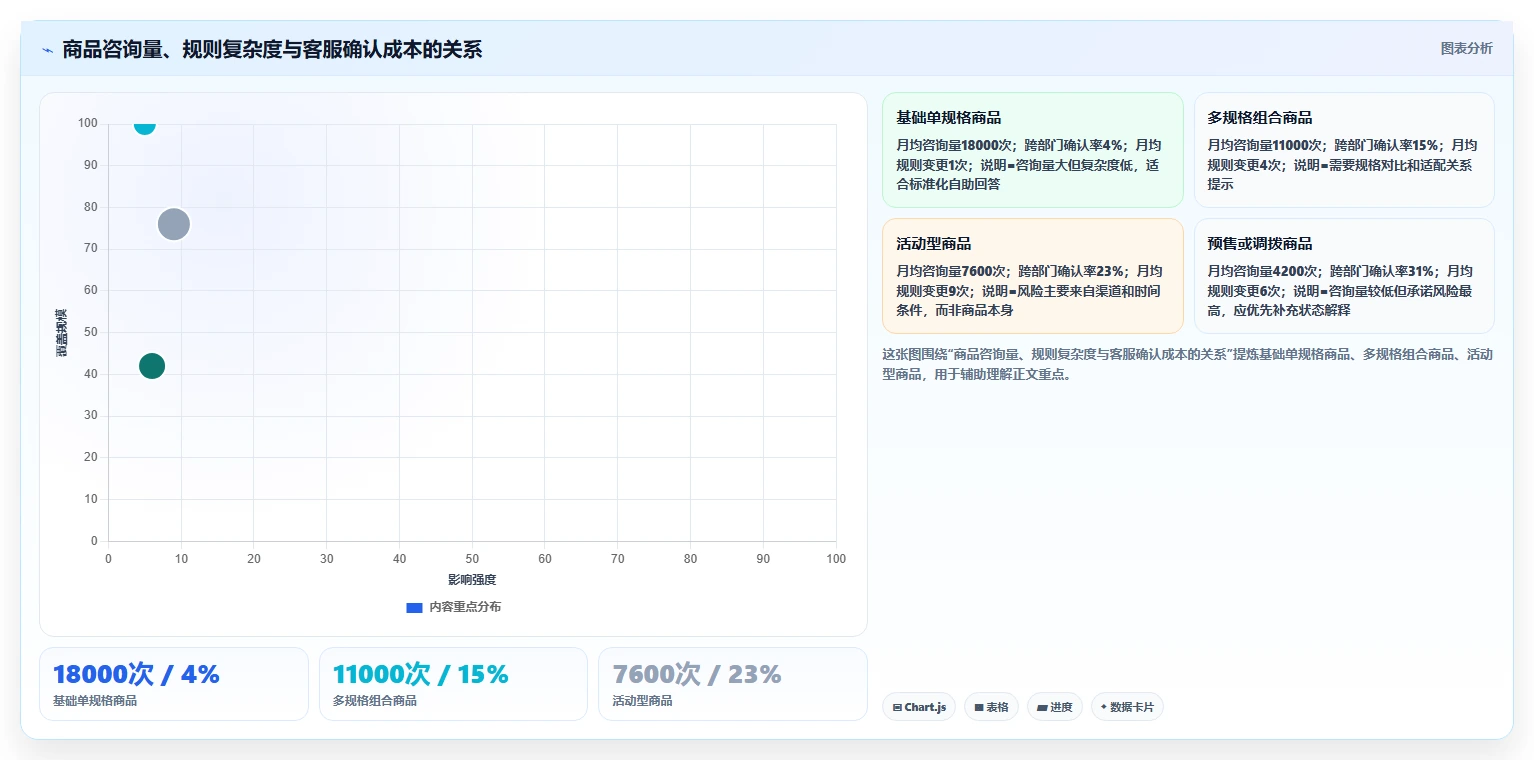
Task: Click the 进度 tag
Action: click(x=1054, y=707)
